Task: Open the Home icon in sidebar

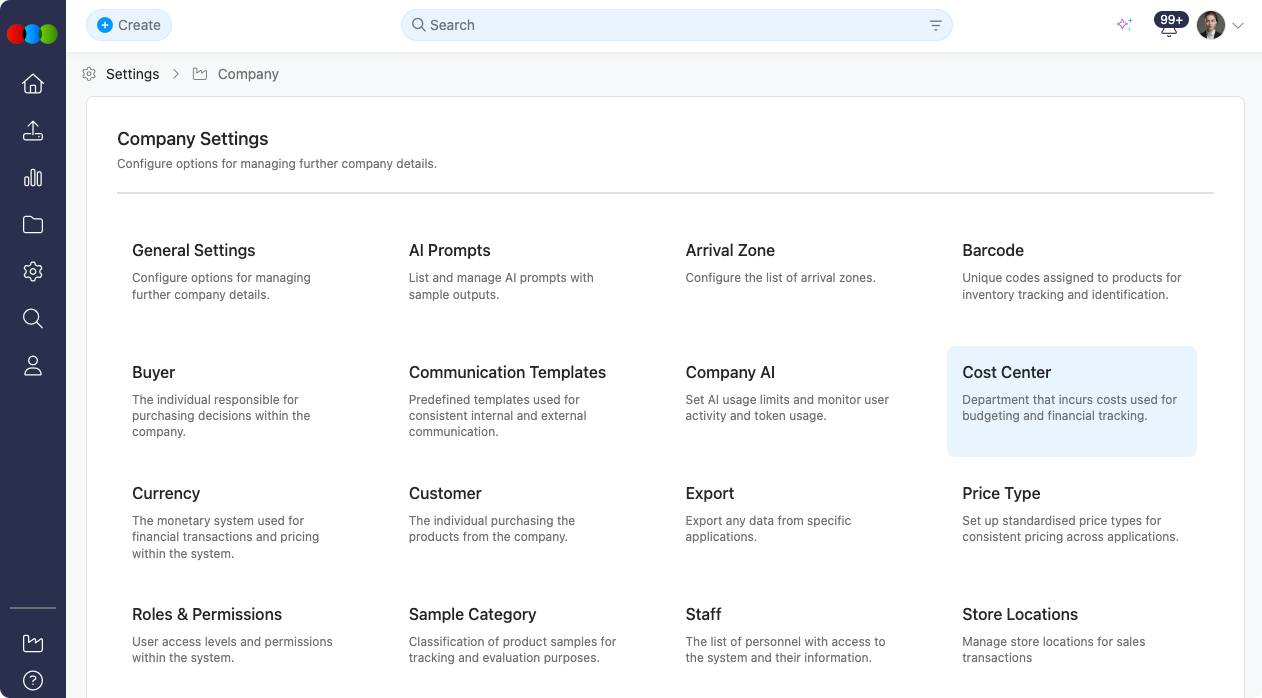Action: [x=33, y=84]
